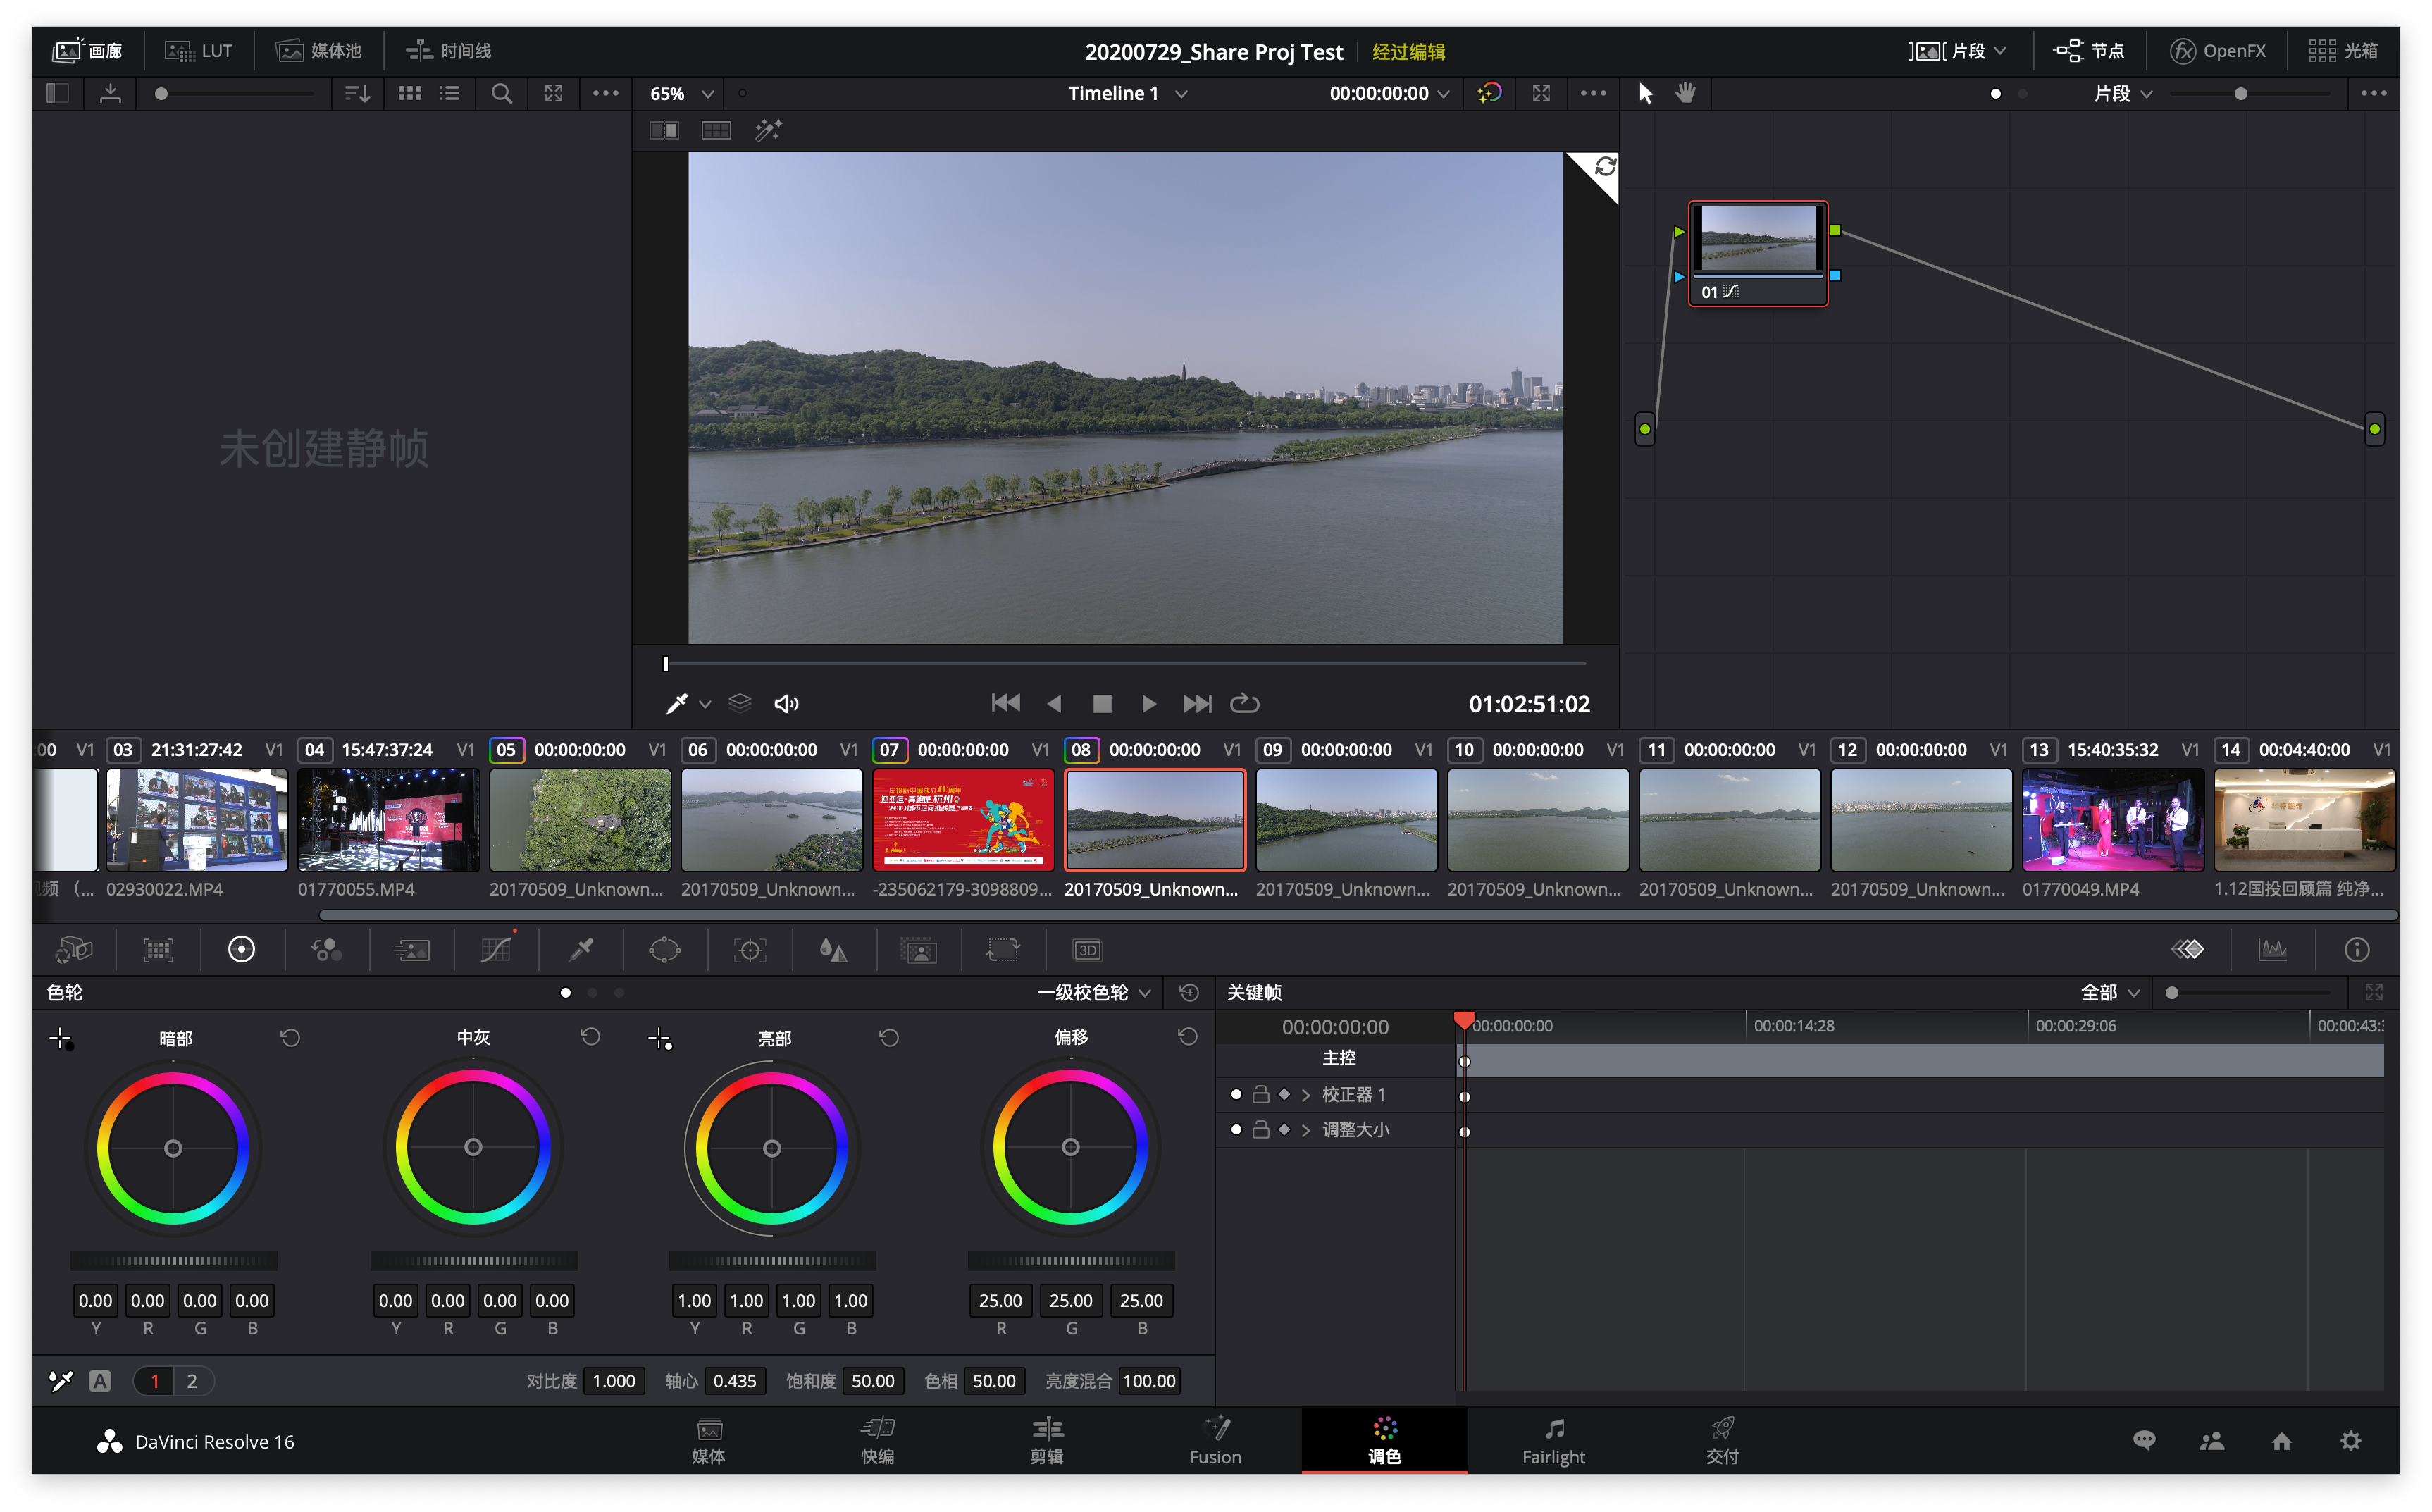2432x1512 pixels.
Task: Toggle the OpenFX panel button
Action: (x=2218, y=51)
